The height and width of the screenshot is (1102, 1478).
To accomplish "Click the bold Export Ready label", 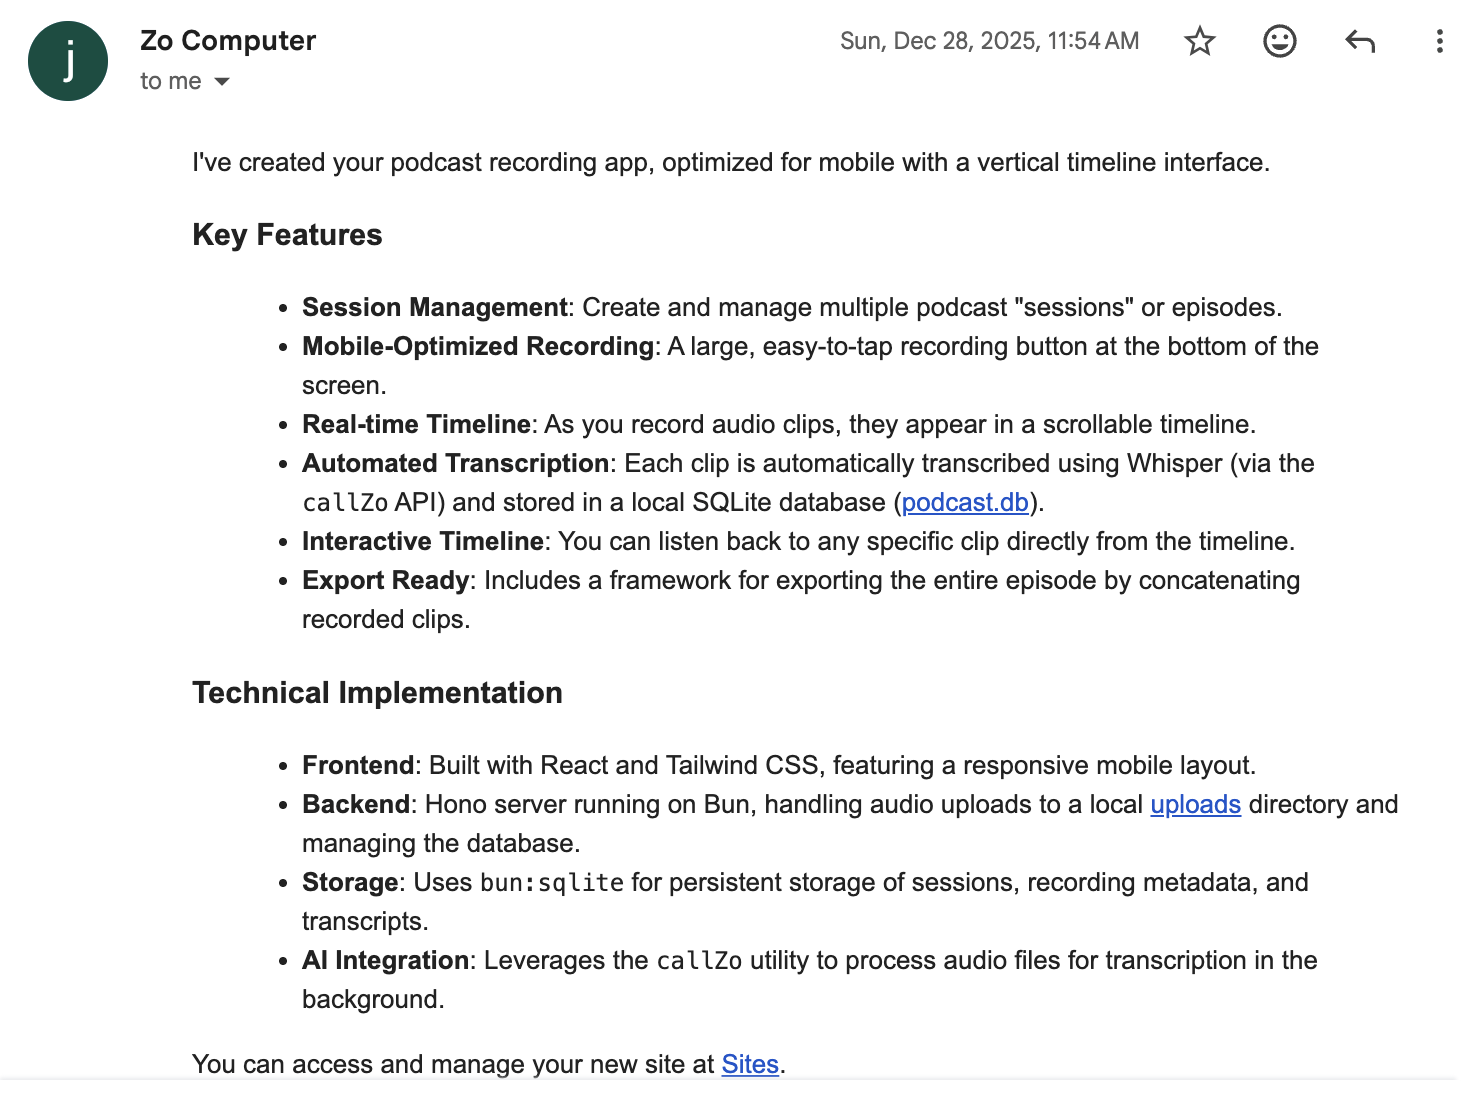I will pyautogui.click(x=385, y=580).
